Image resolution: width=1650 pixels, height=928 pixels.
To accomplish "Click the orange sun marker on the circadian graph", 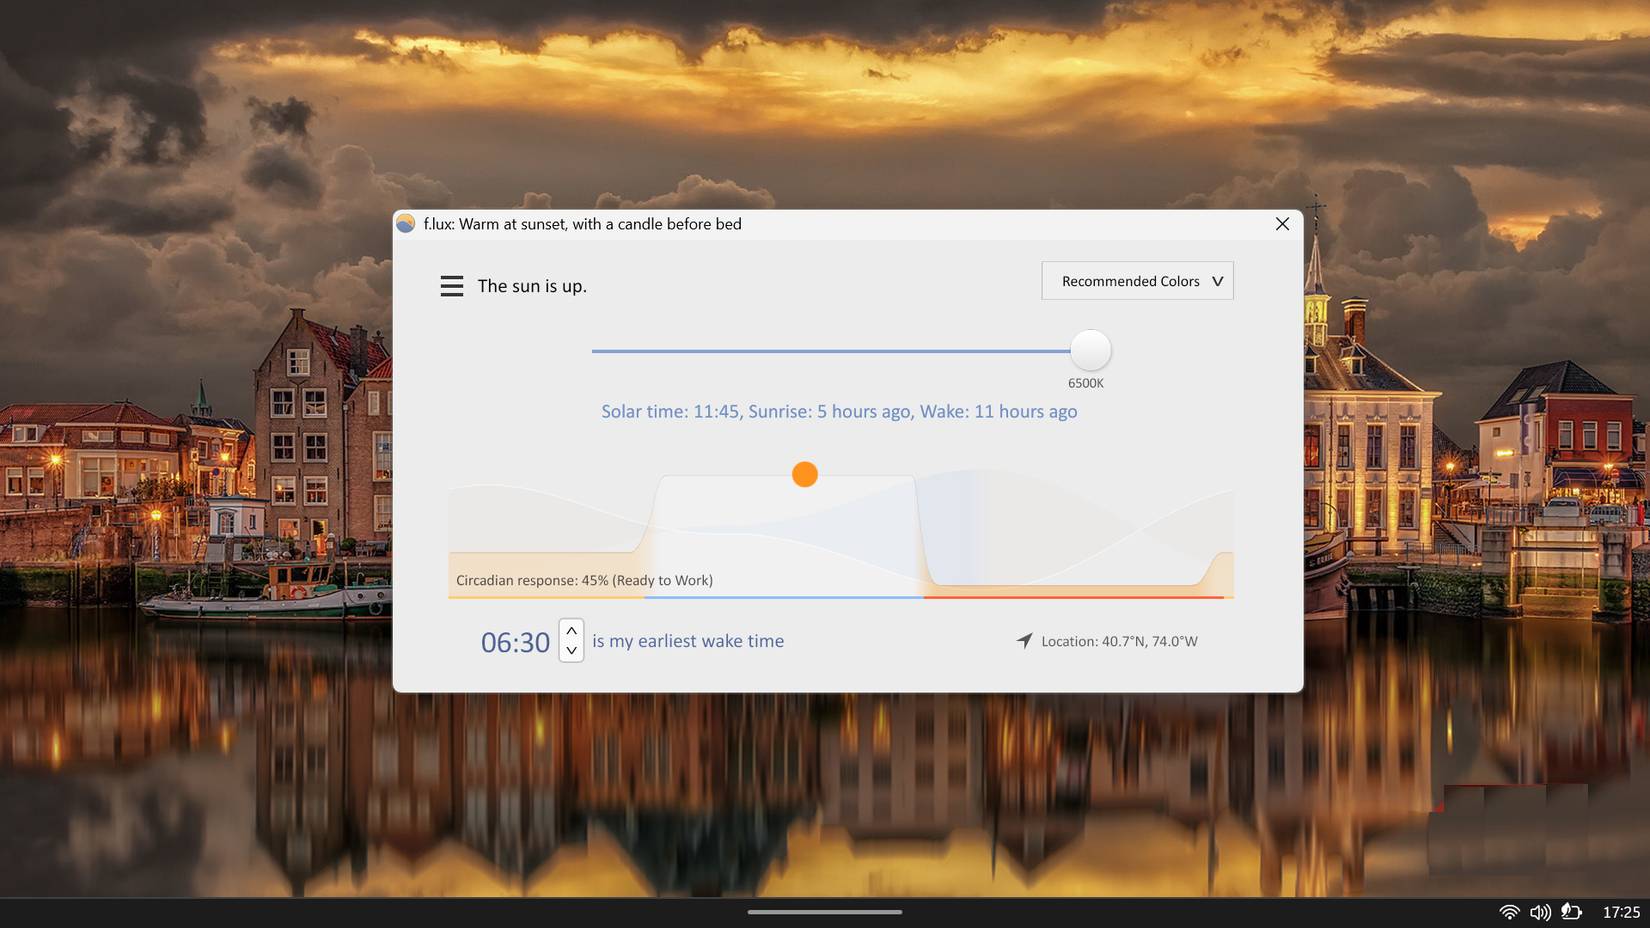I will pyautogui.click(x=804, y=473).
